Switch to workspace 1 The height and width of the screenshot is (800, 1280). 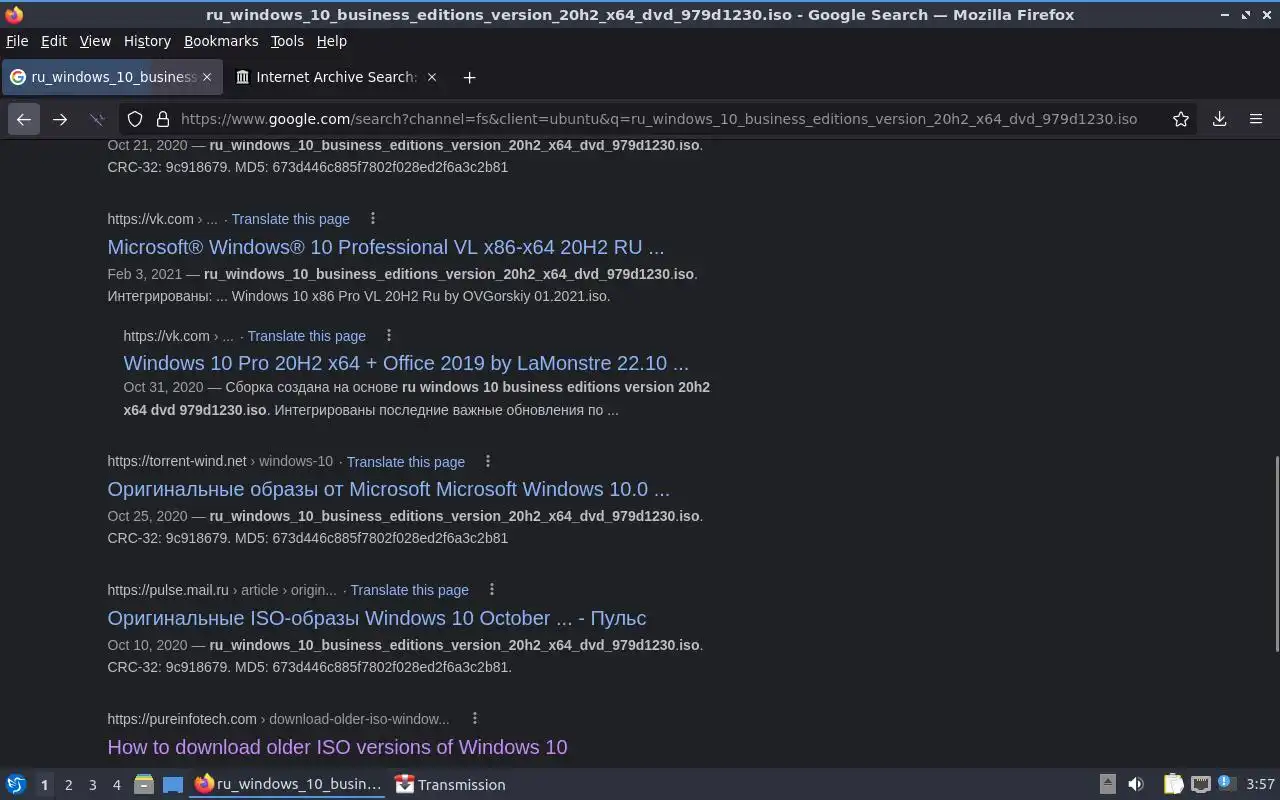coord(44,785)
